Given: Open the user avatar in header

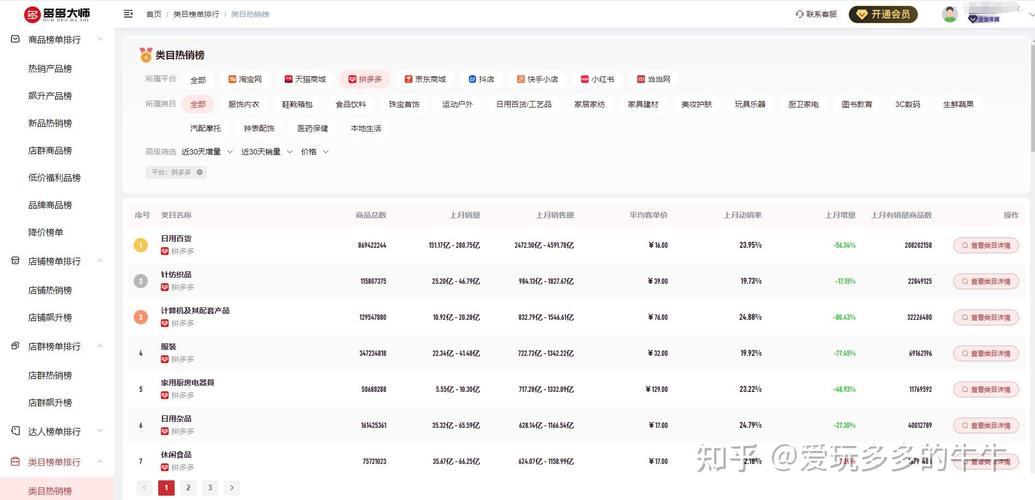Looking at the screenshot, I should (x=949, y=14).
